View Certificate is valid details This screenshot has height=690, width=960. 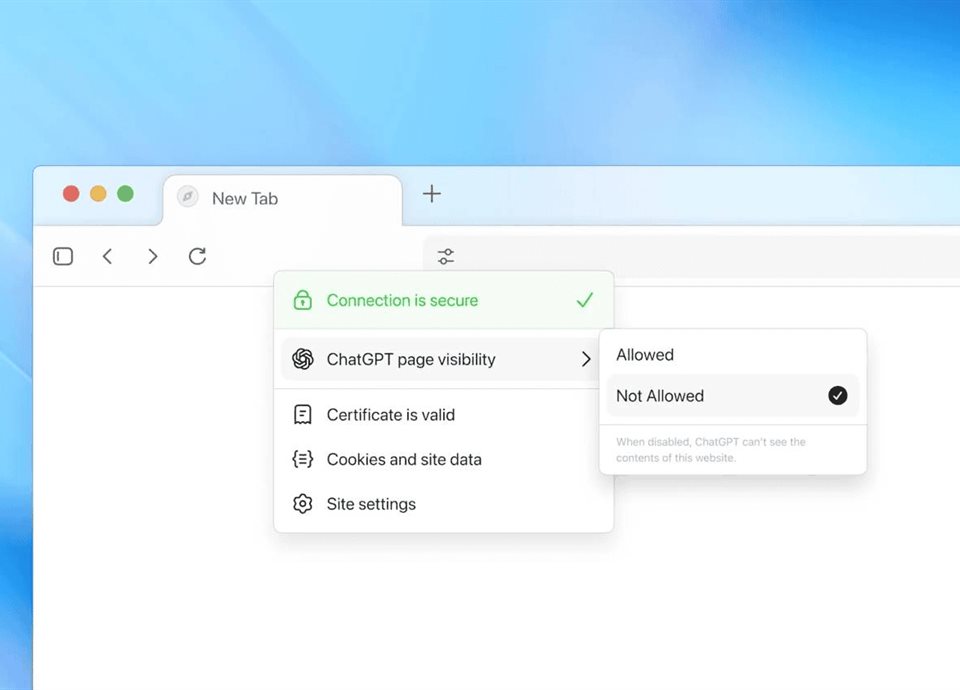pyautogui.click(x=391, y=415)
